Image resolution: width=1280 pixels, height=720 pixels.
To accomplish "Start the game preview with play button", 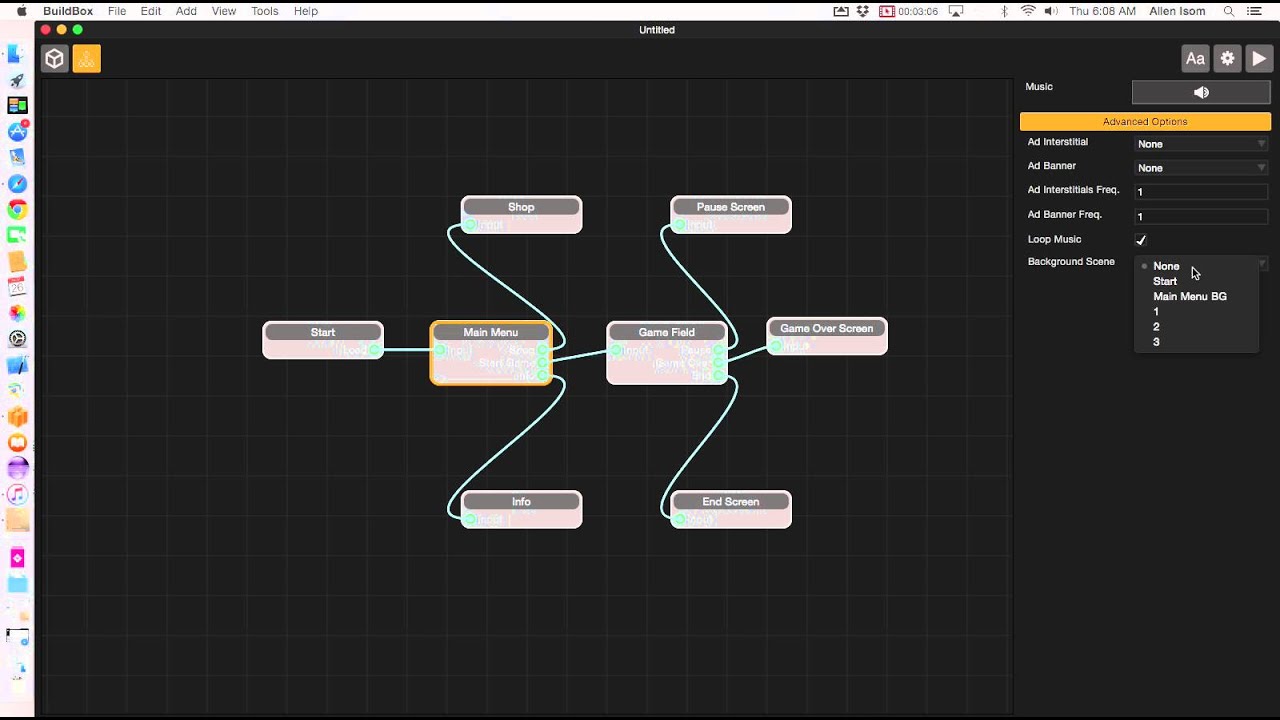I will pos(1259,59).
